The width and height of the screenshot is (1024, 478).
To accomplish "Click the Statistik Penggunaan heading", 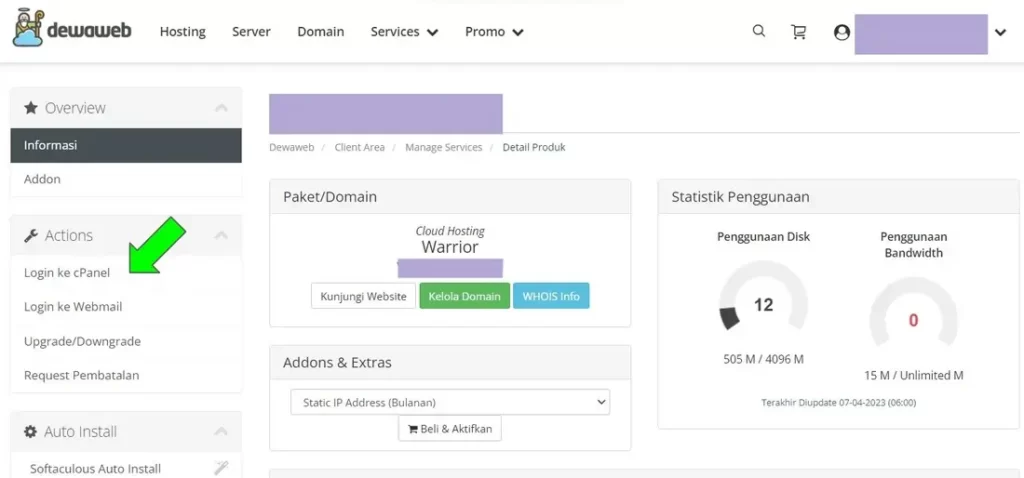I will pyautogui.click(x=741, y=197).
